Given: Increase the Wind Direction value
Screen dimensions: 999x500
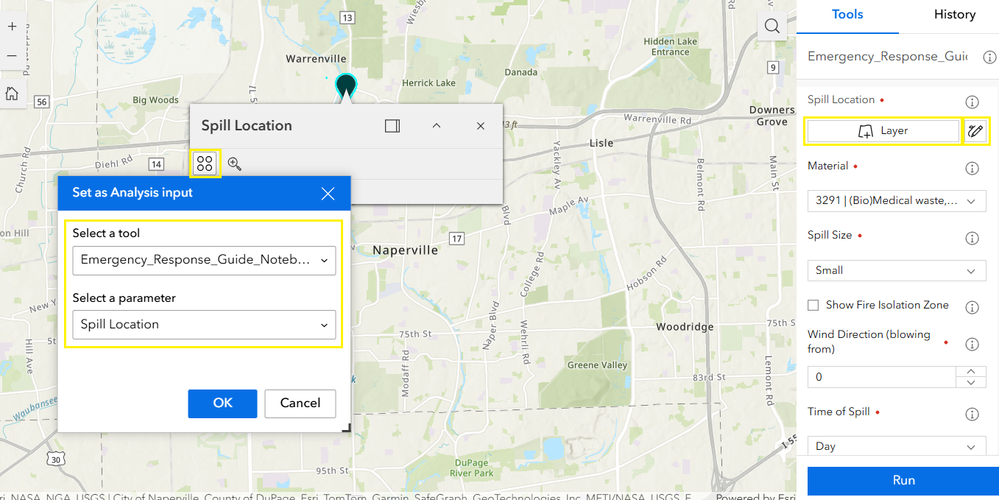Looking at the screenshot, I should click(x=972, y=371).
